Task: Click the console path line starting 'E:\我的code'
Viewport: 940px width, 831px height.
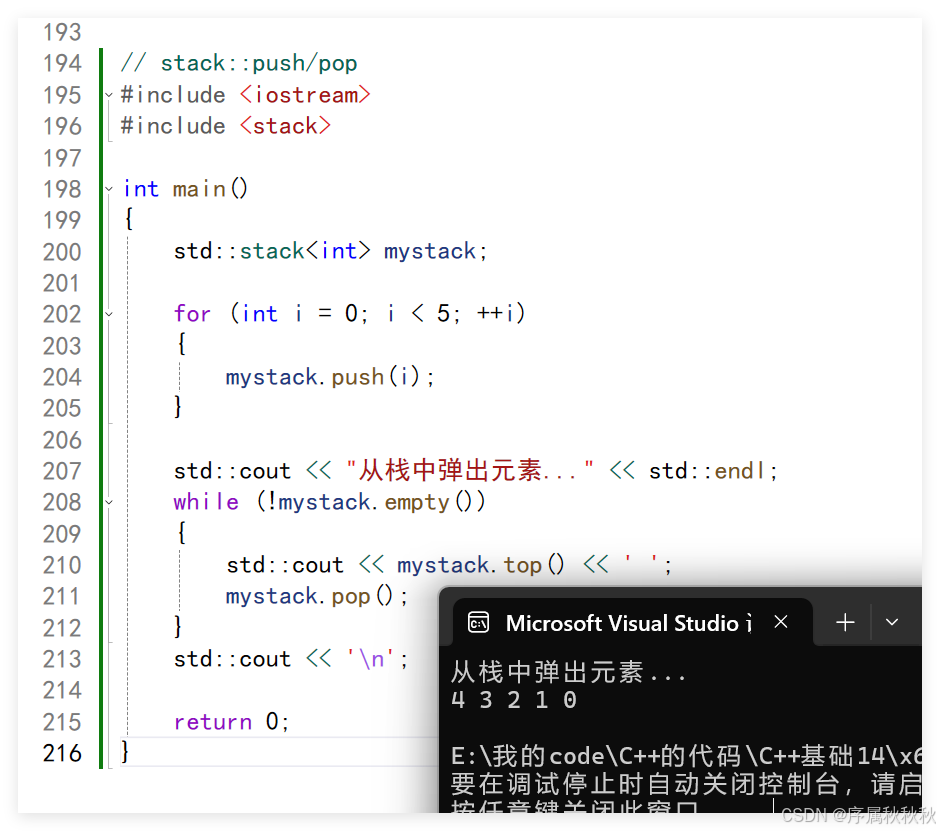Action: coord(686,756)
